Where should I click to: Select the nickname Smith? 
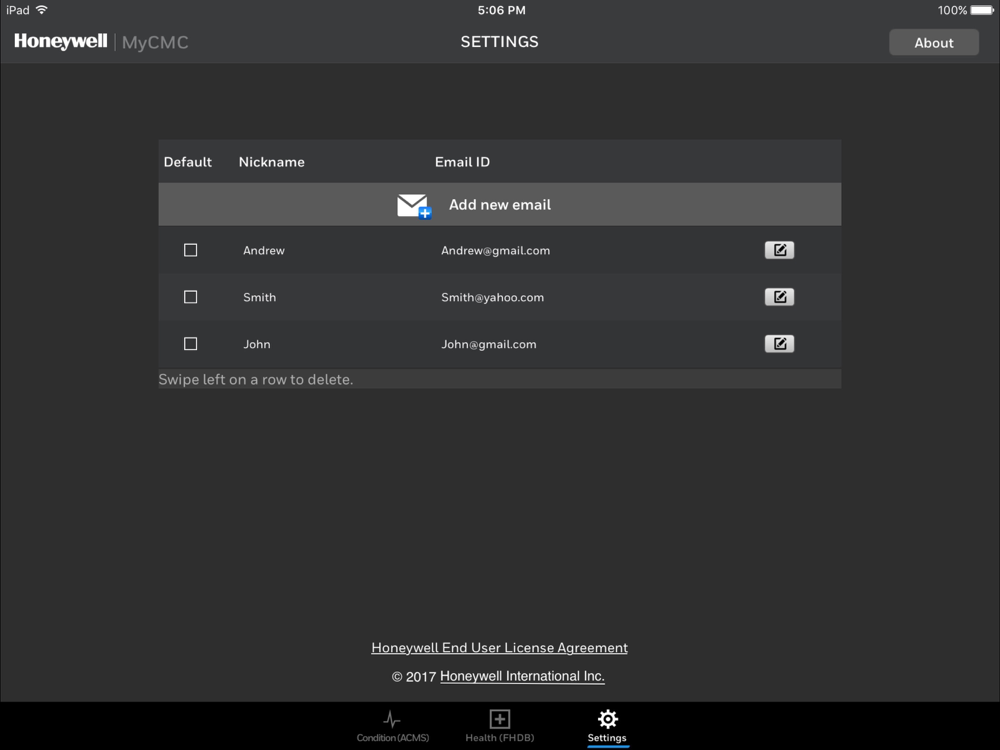pyautogui.click(x=260, y=297)
